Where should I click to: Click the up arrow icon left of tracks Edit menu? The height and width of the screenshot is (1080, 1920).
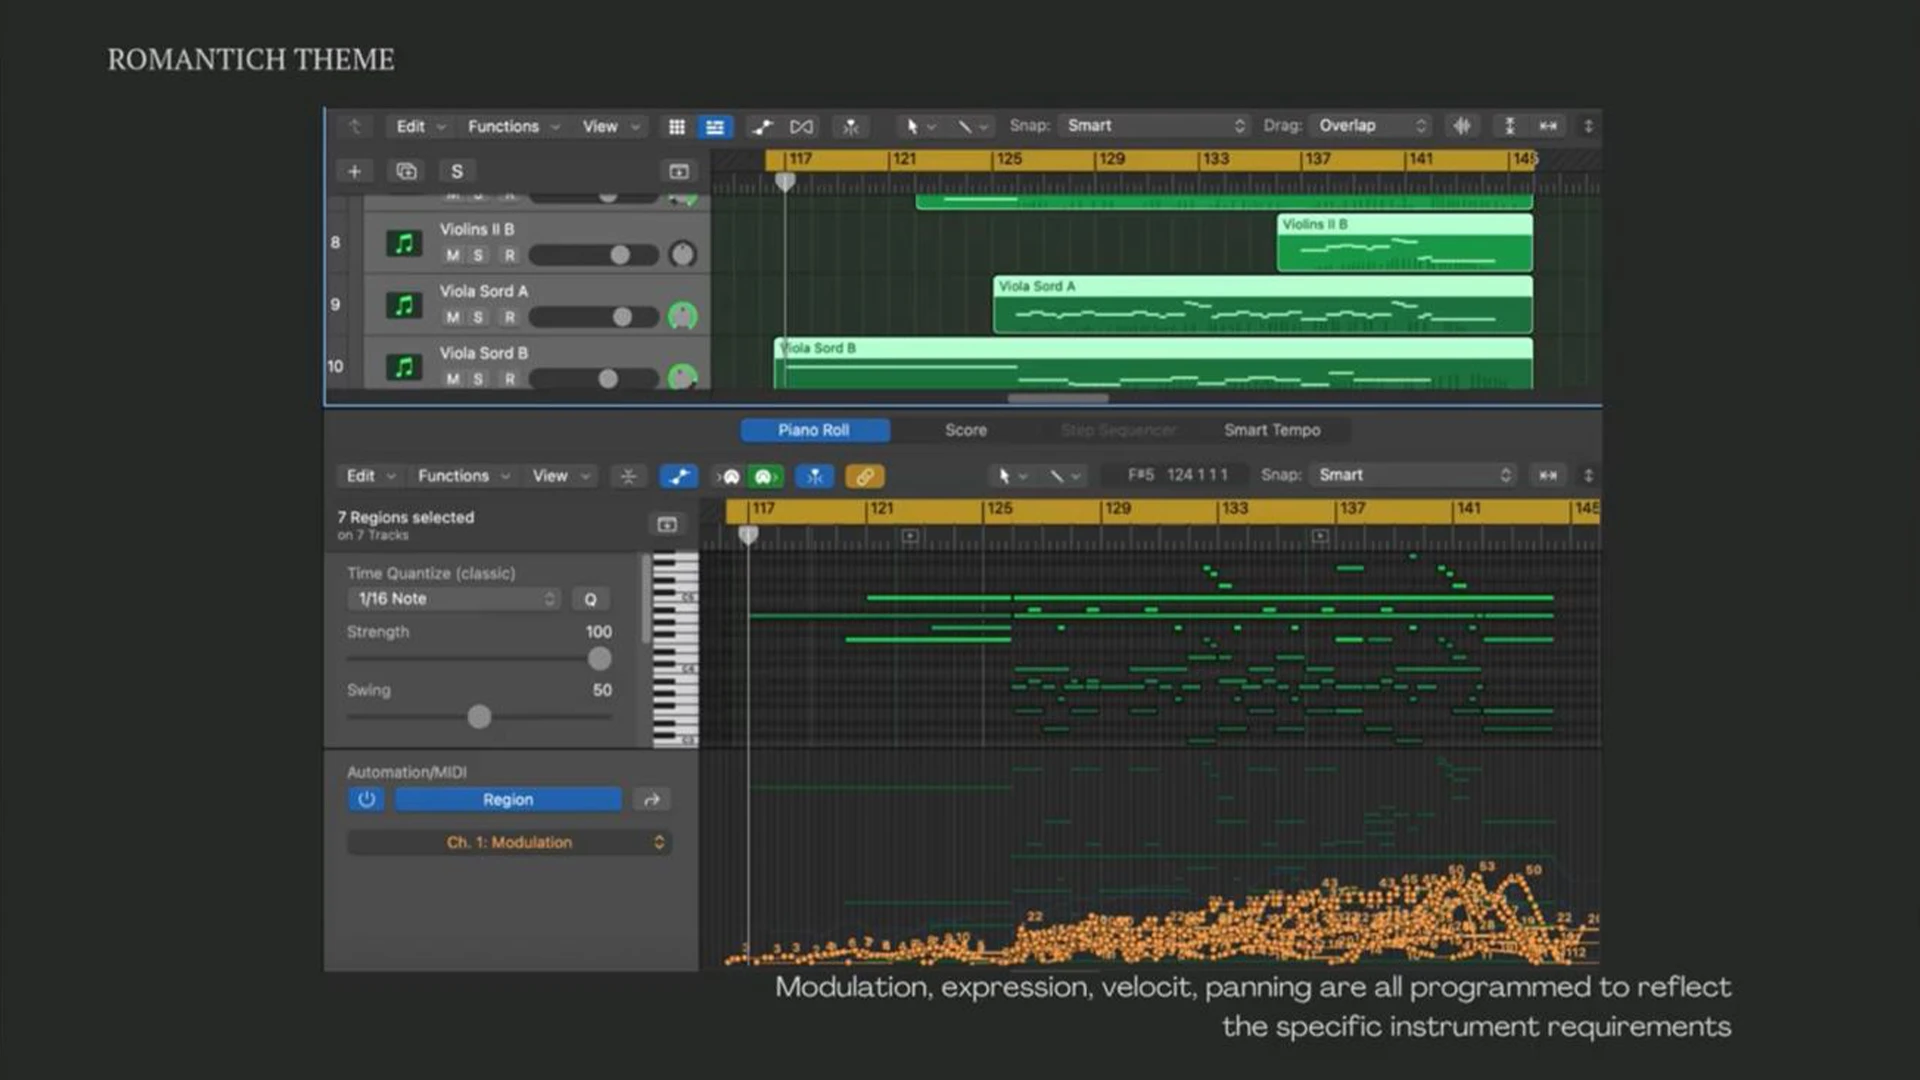[x=354, y=127]
